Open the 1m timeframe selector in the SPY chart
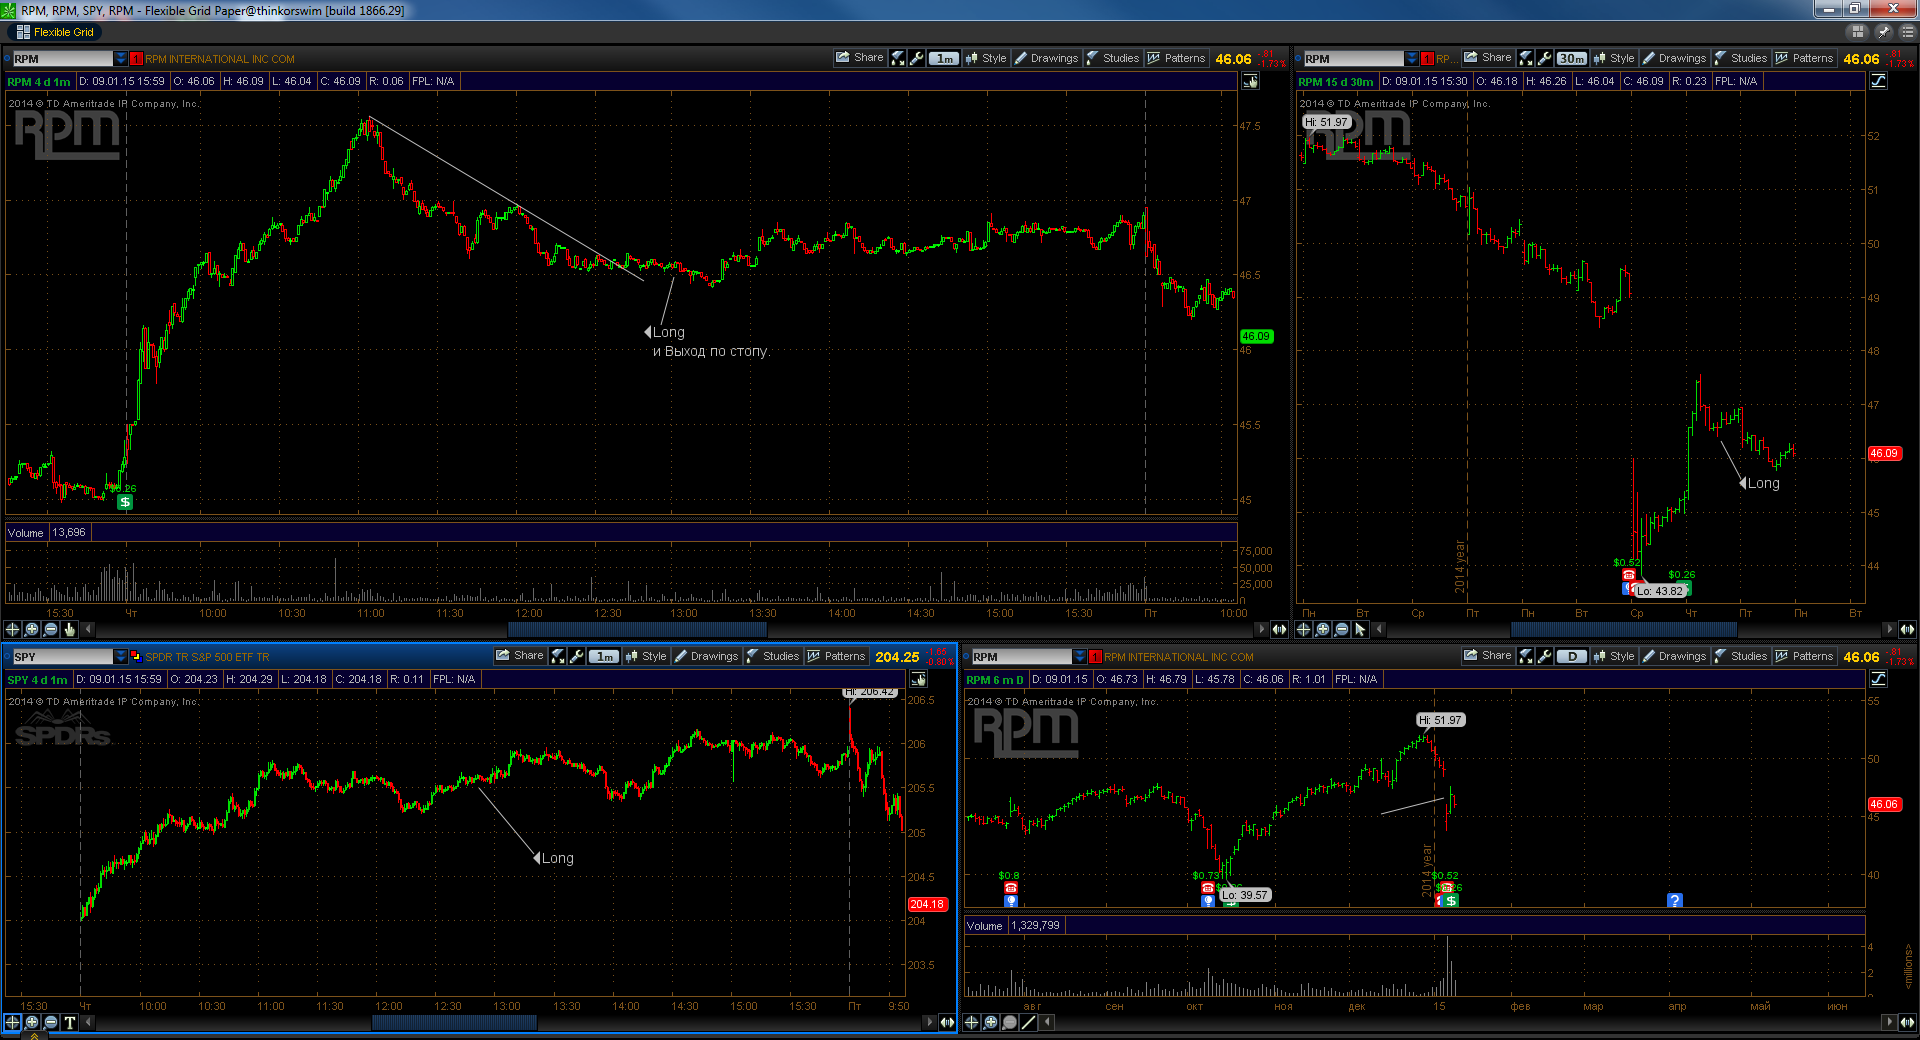 (604, 656)
